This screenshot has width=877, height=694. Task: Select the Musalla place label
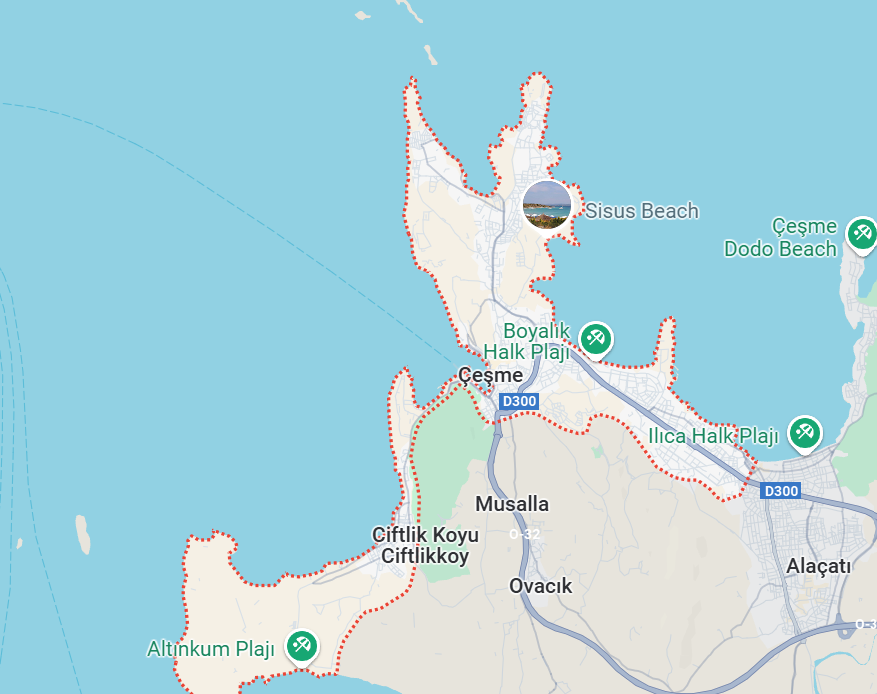512,504
